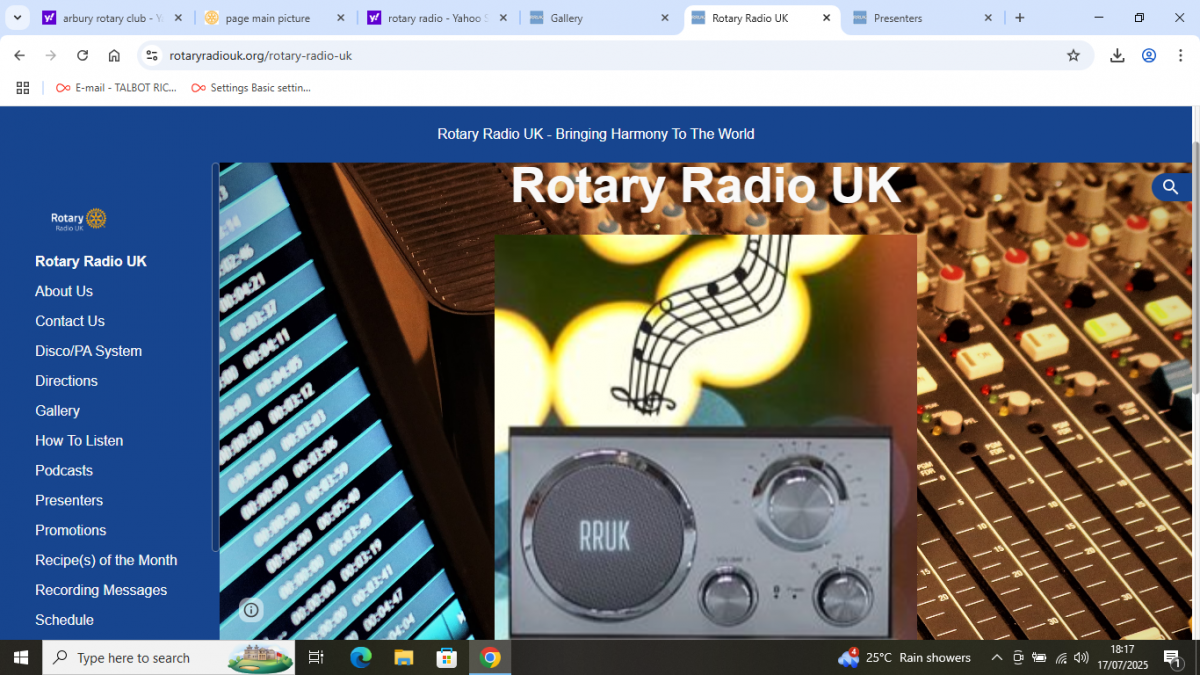
Task: Open the Chrome profile icon
Action: tap(1149, 56)
